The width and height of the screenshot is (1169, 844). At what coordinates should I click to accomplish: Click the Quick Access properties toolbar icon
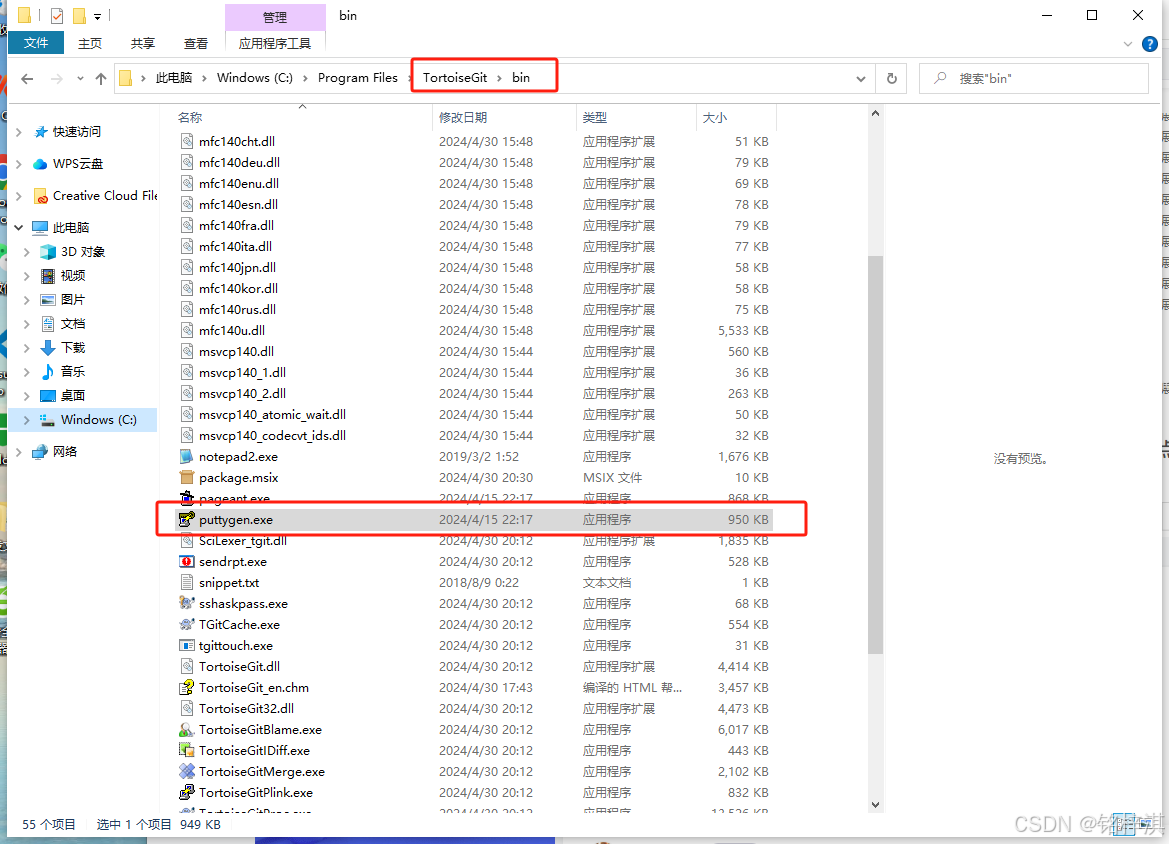(57, 15)
